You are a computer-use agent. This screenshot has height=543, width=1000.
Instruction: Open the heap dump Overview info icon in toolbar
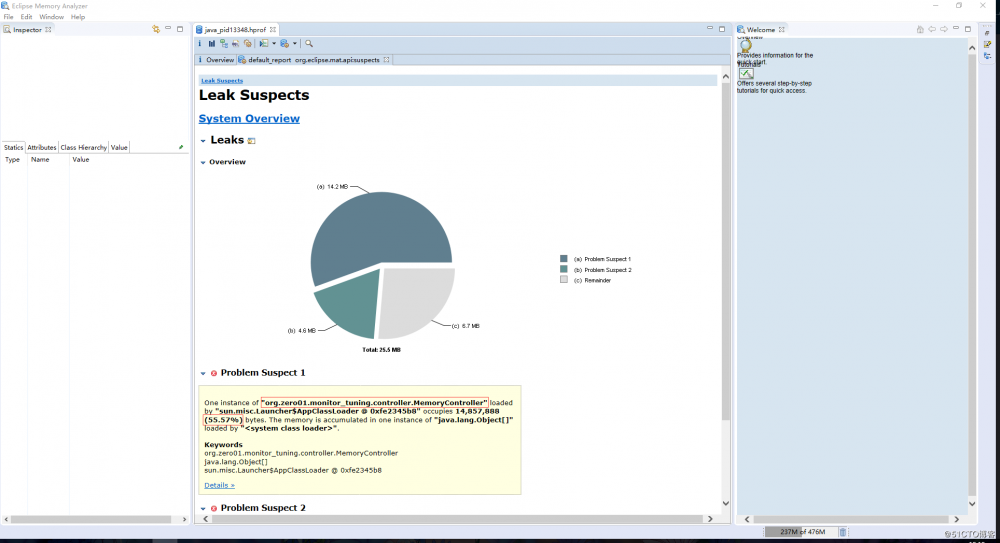tap(200, 44)
